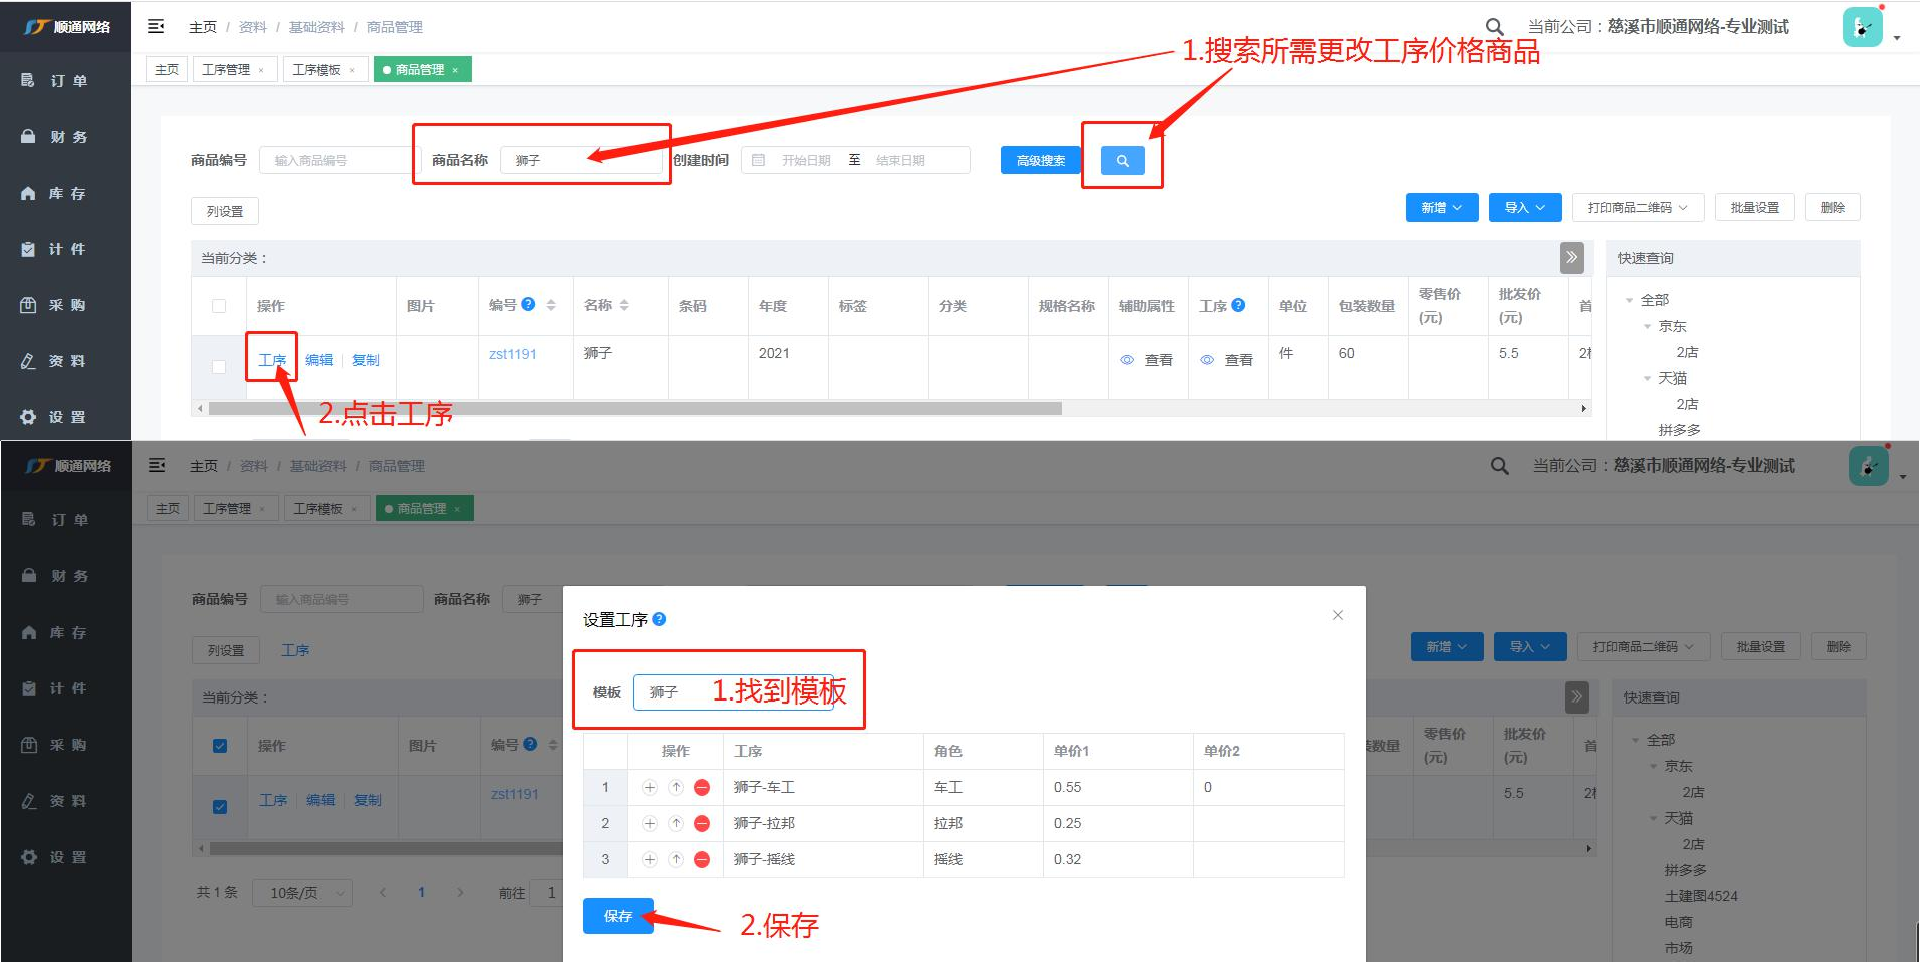Open the 计件 menu in the top sidebar
This screenshot has height=962, width=1920.
pyautogui.click(x=66, y=249)
